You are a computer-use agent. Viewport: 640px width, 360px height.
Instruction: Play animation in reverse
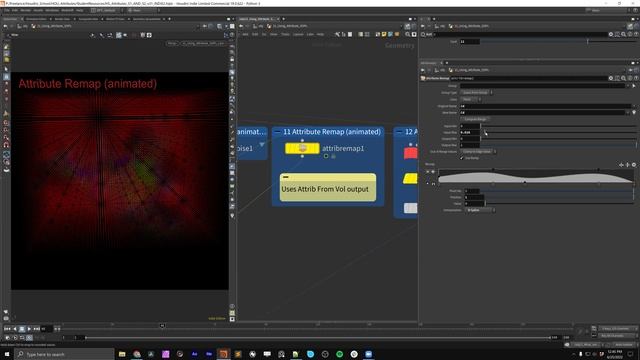(x=15, y=329)
